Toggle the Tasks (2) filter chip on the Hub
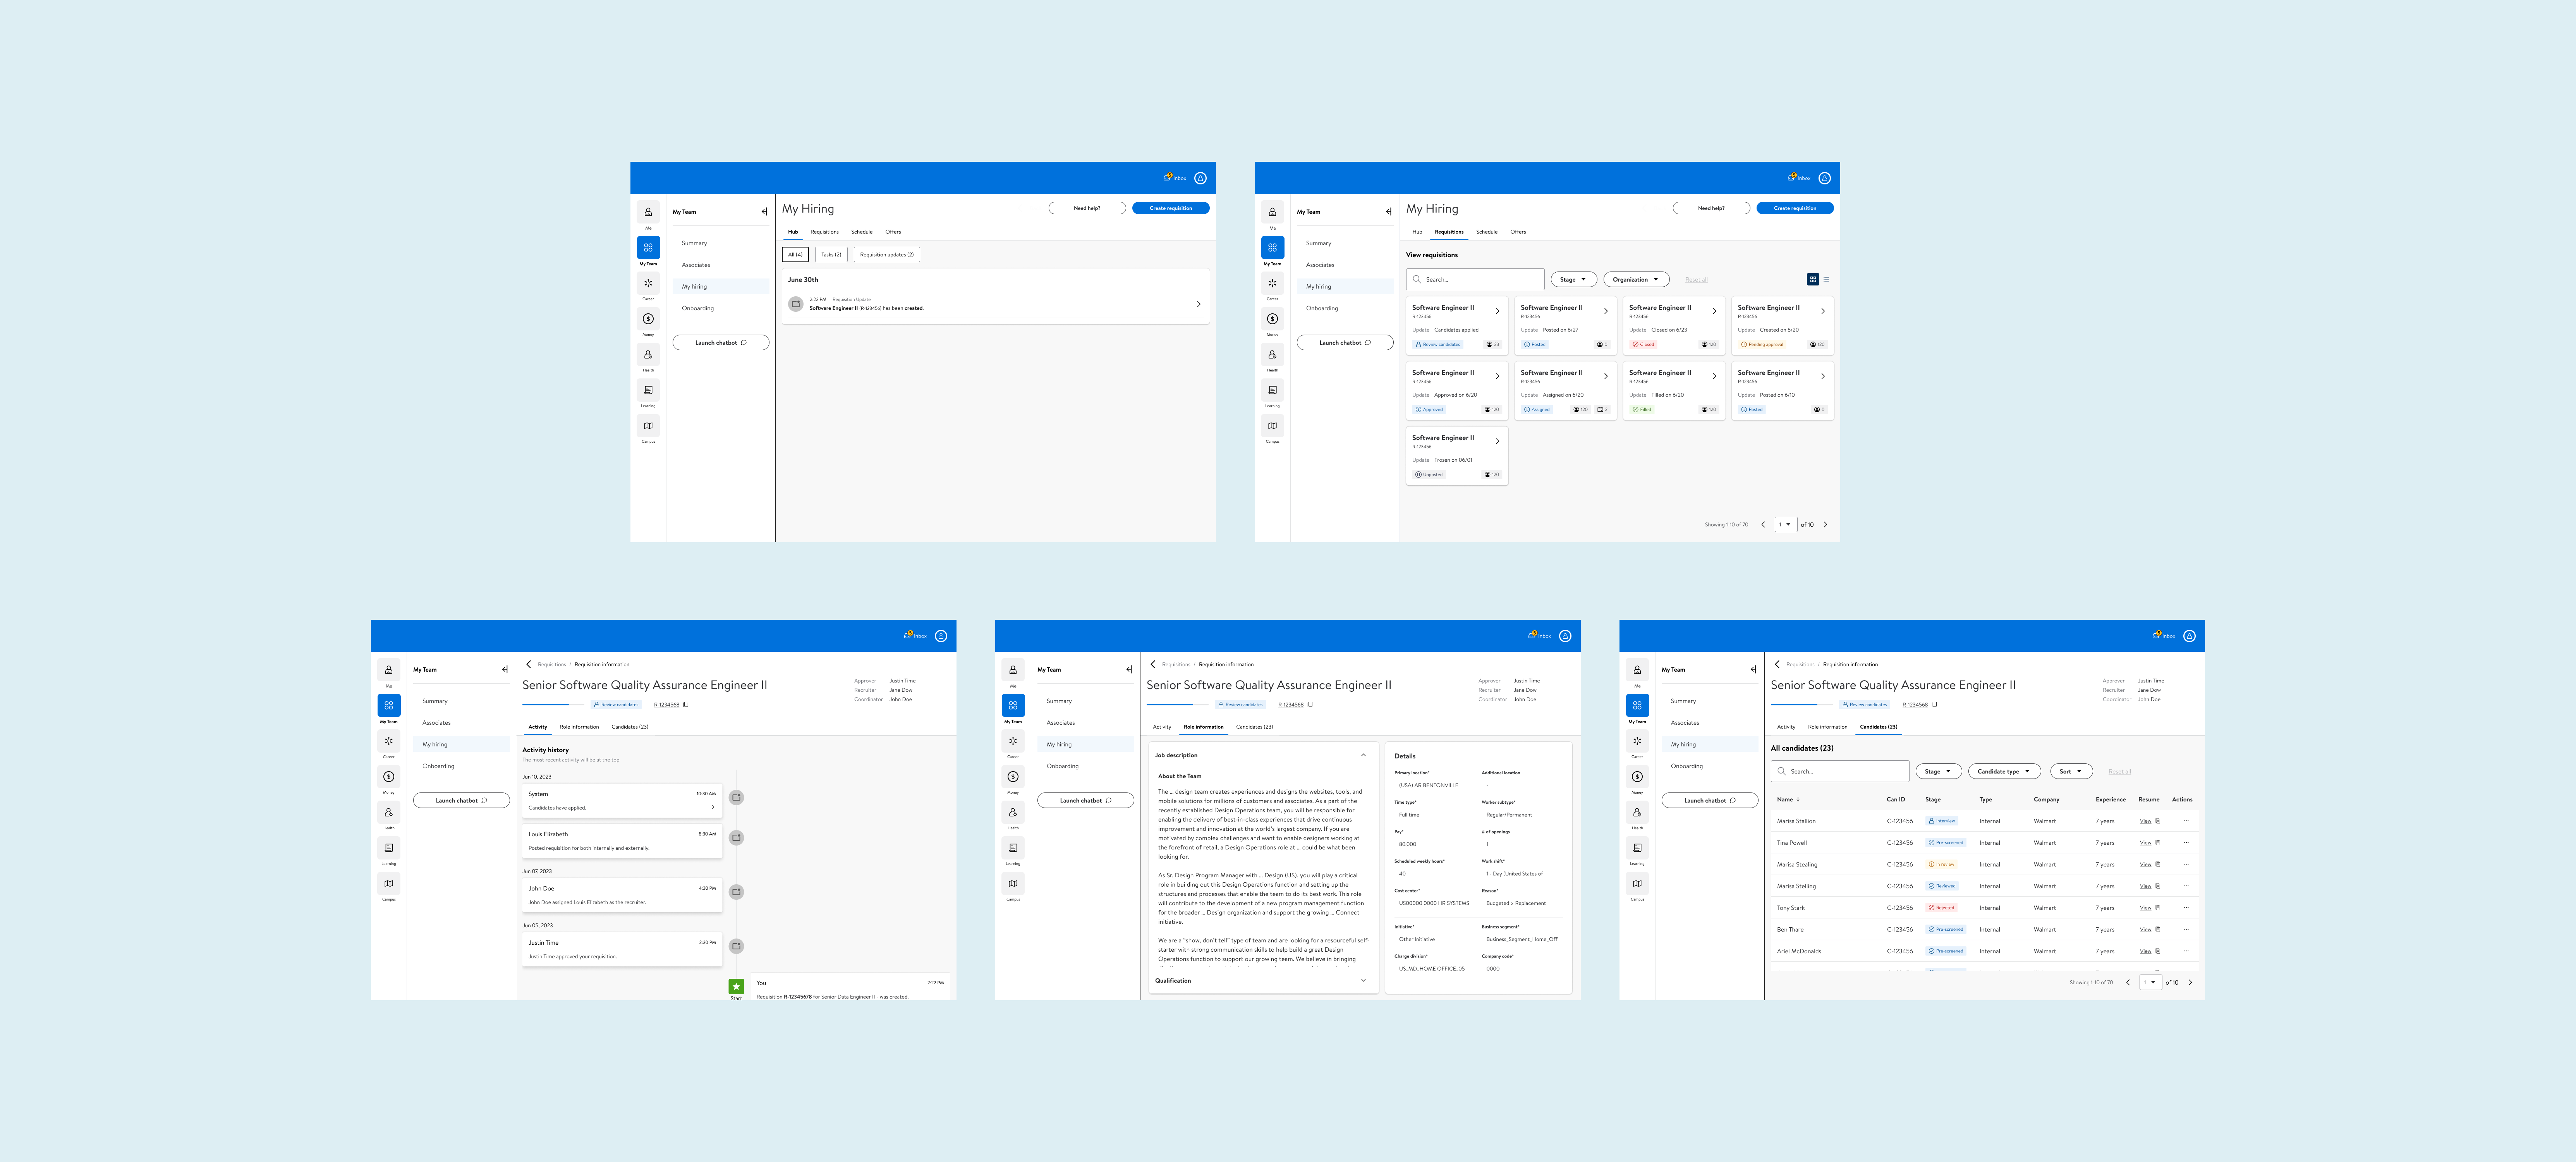 831,255
